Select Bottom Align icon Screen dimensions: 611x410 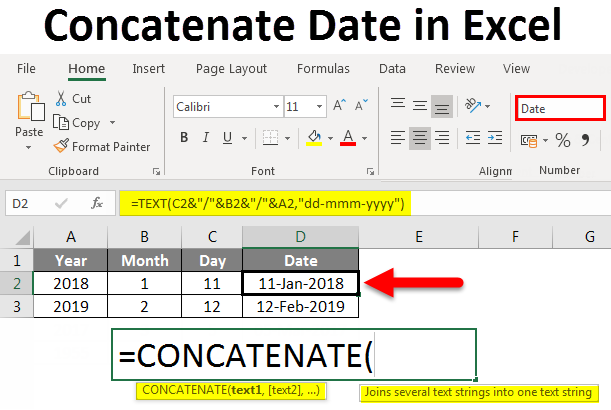442,106
